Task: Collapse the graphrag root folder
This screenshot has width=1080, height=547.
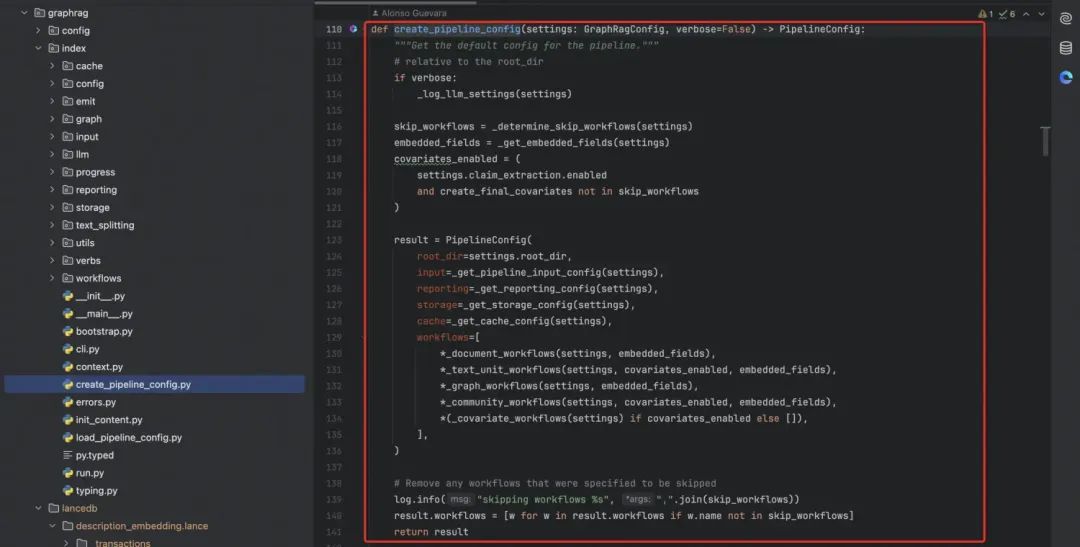Action: [24, 13]
